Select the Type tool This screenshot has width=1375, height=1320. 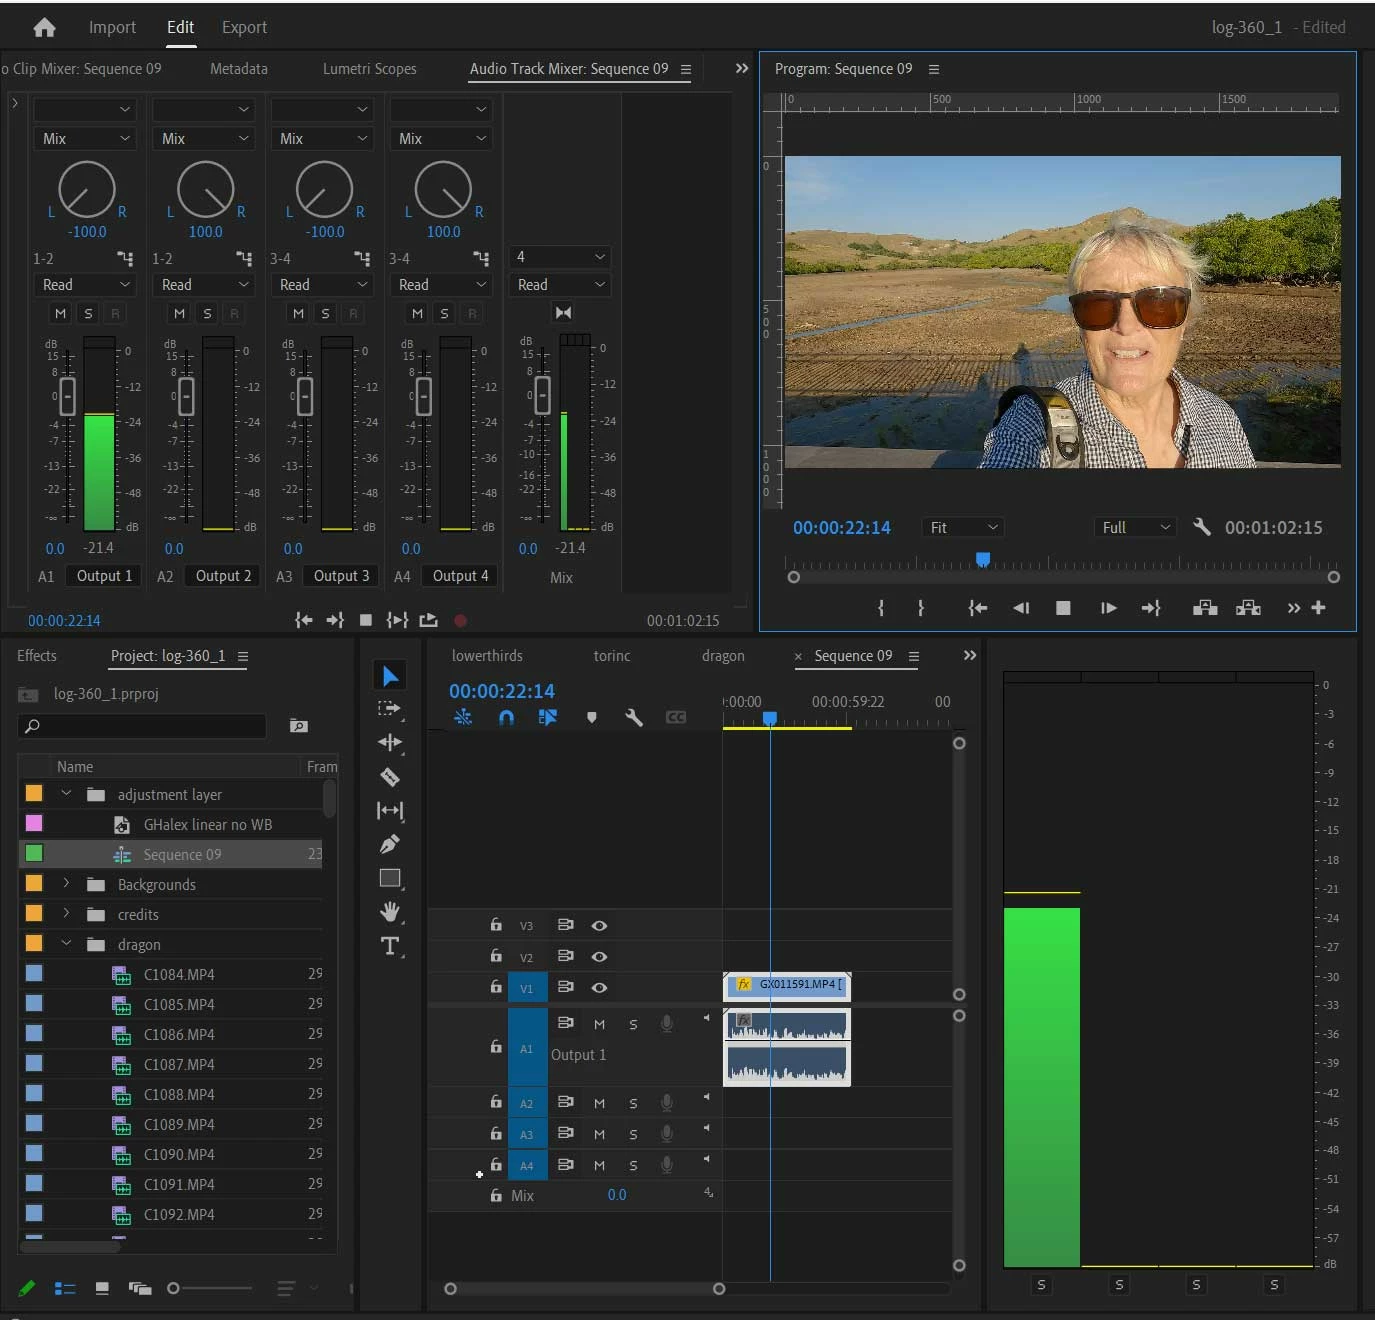[390, 946]
